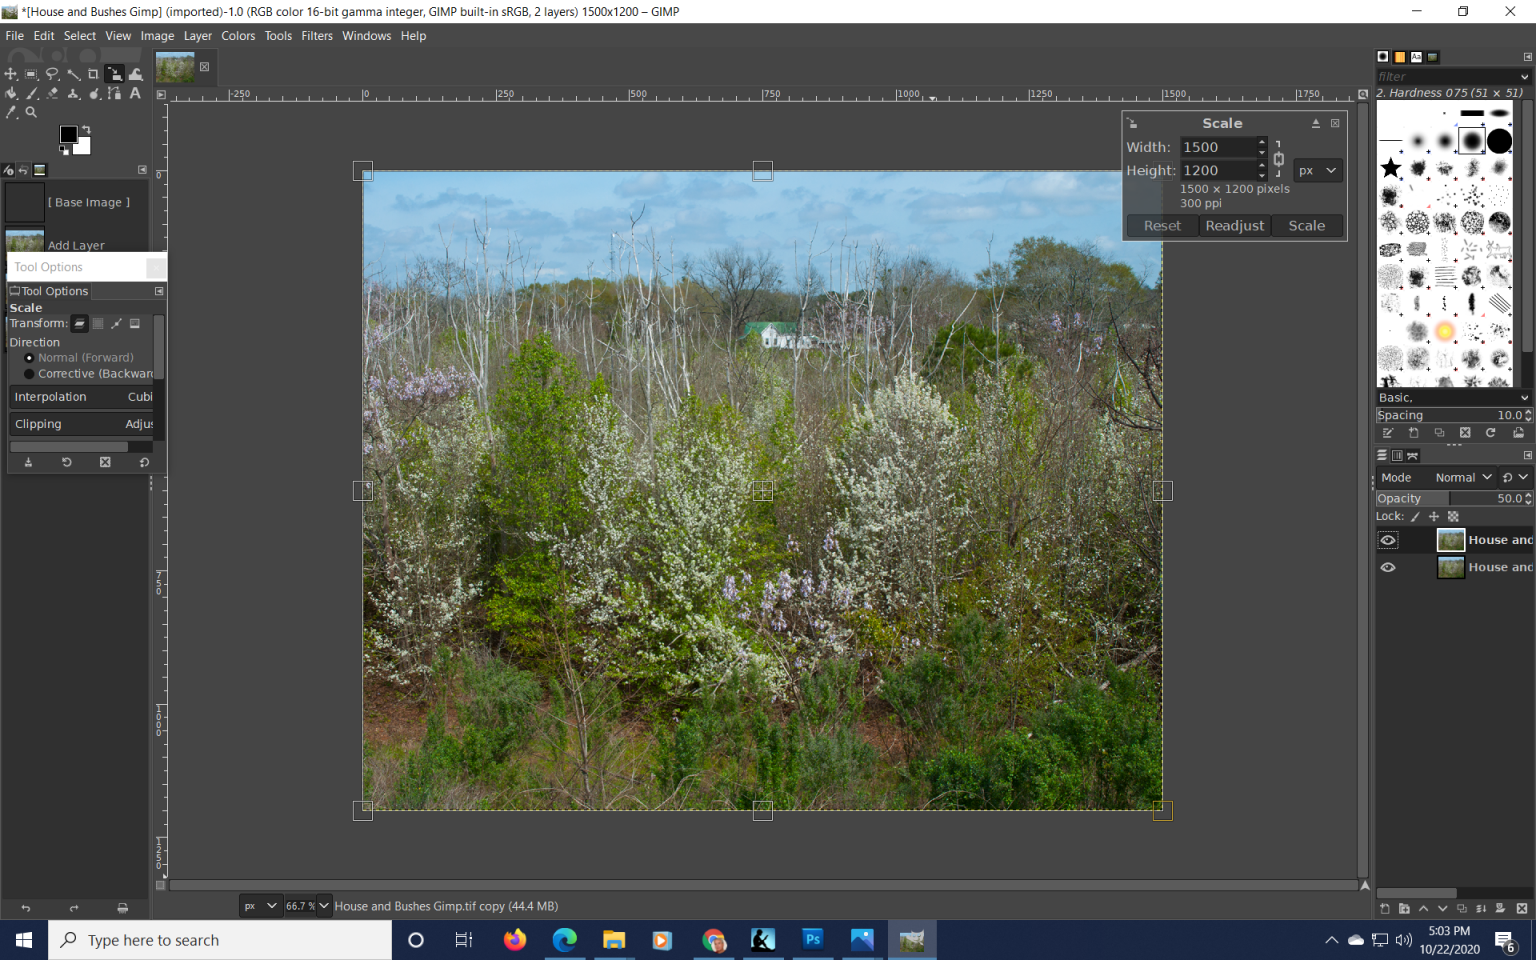Image resolution: width=1536 pixels, height=960 pixels.
Task: Select the Color Picker tool
Action: [11, 112]
